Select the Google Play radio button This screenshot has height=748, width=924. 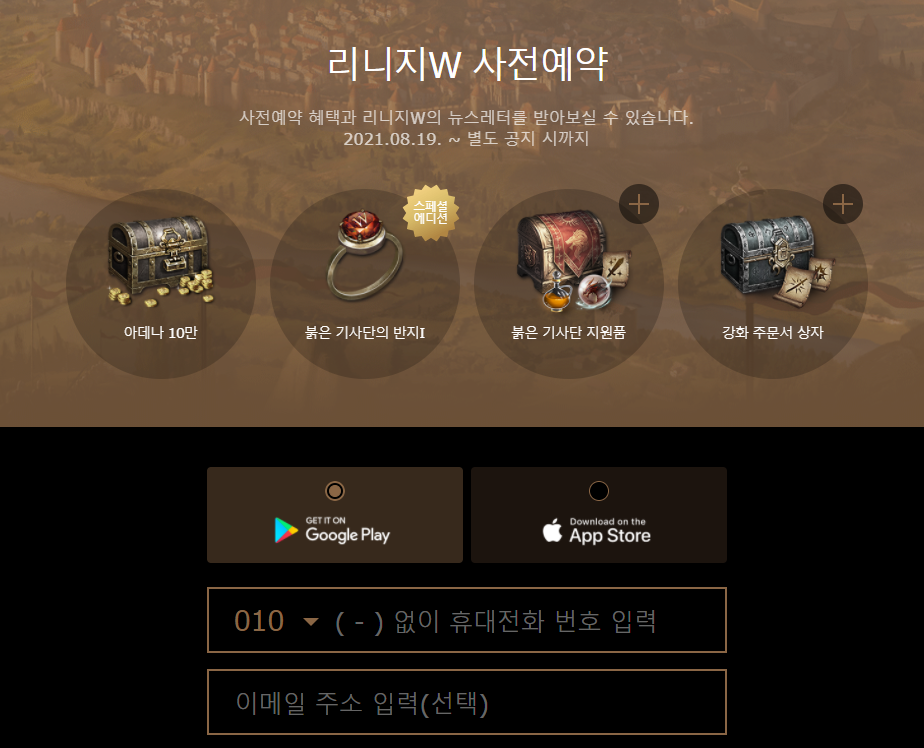tap(335, 491)
